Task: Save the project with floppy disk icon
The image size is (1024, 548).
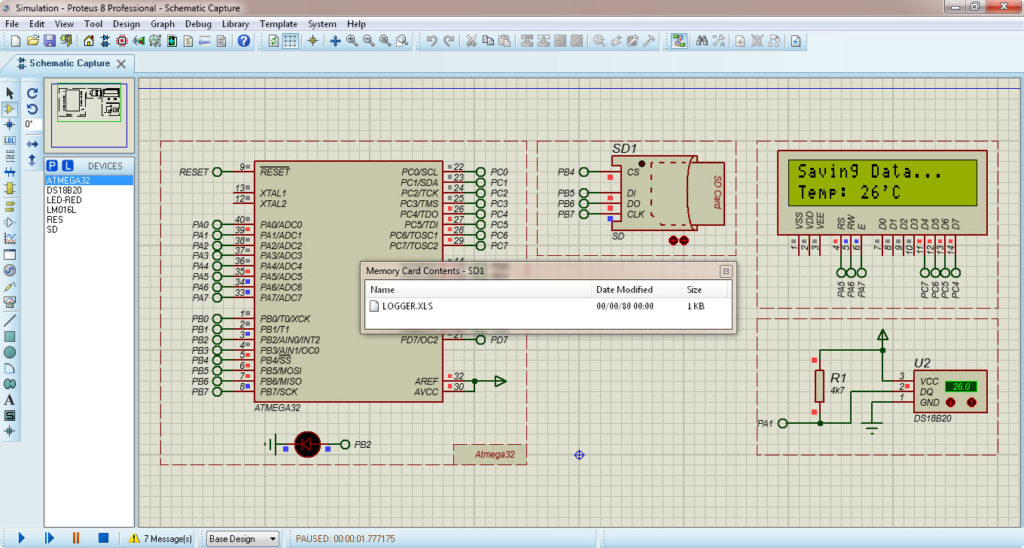Action: click(x=50, y=40)
